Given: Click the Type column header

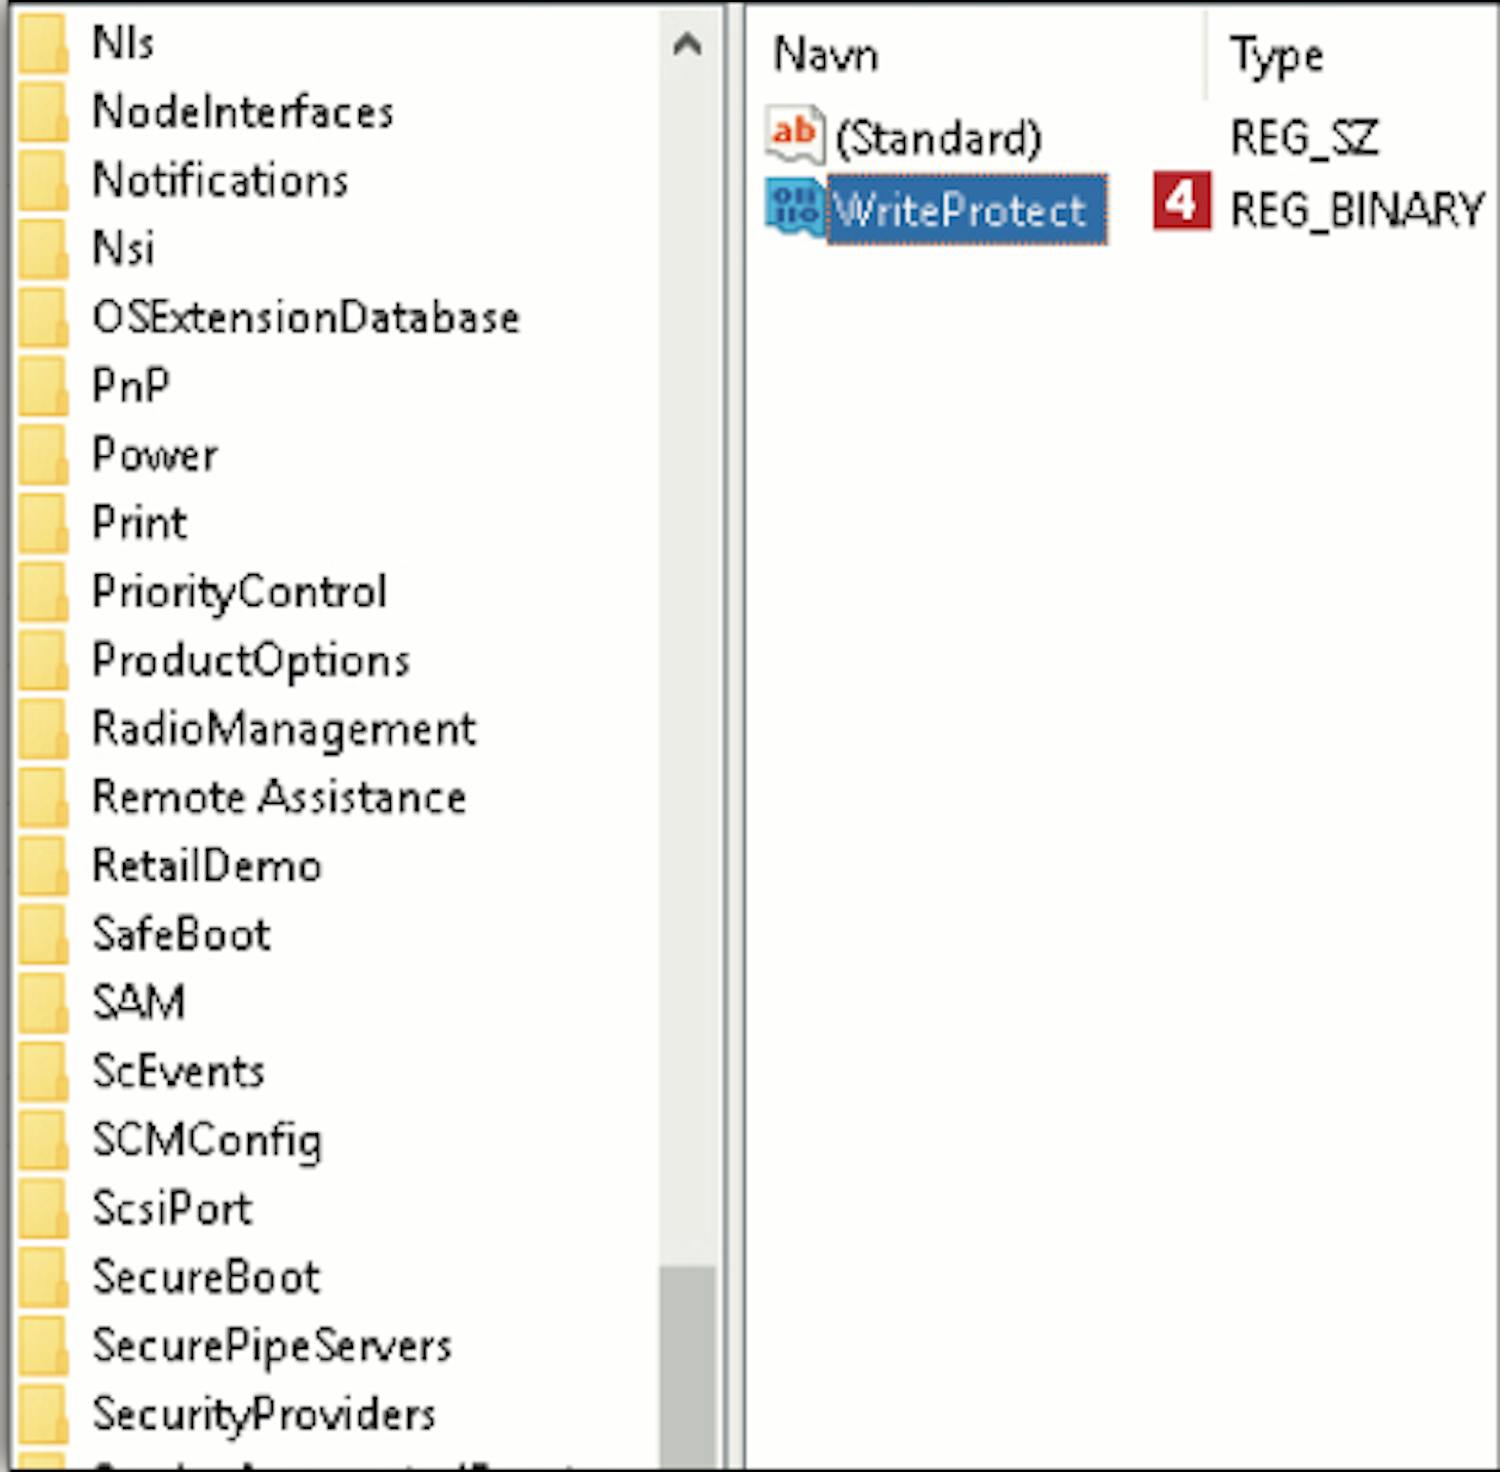Looking at the screenshot, I should point(1277,56).
